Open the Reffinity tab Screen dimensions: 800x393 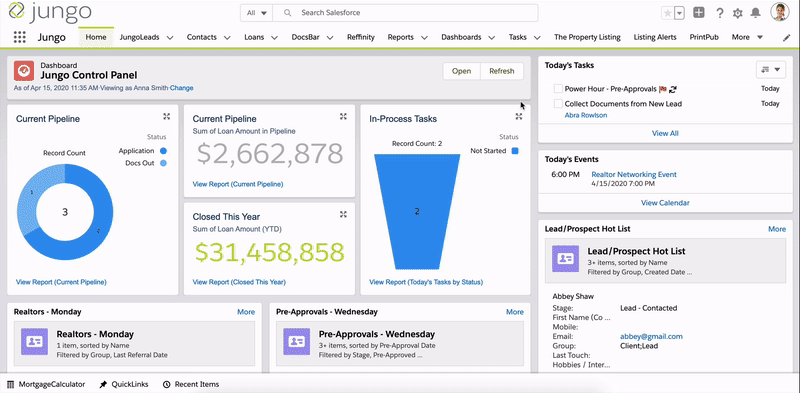point(361,37)
